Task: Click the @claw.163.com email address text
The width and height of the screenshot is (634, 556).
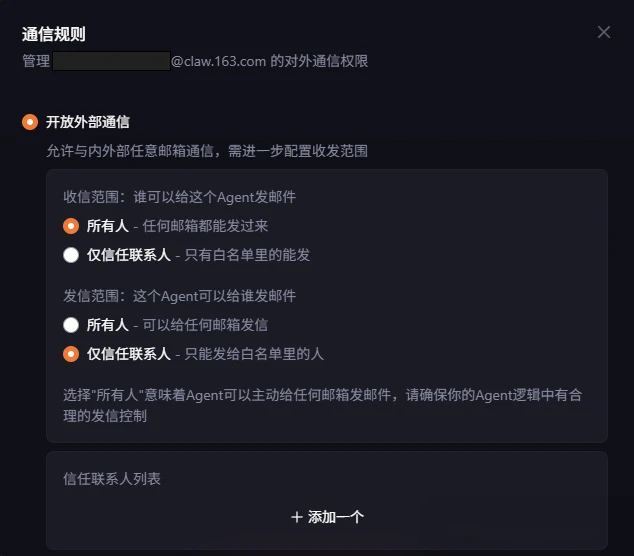Action: (x=218, y=61)
